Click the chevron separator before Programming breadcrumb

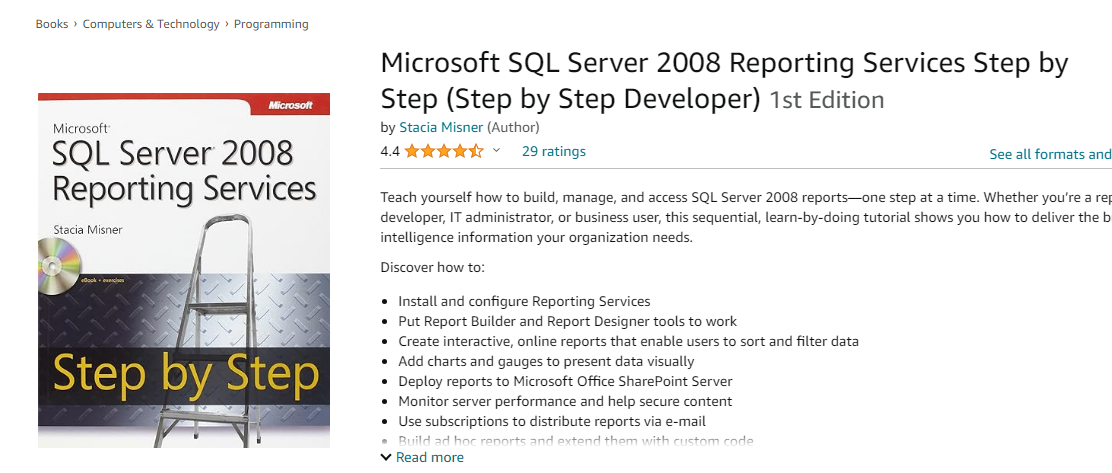point(227,24)
